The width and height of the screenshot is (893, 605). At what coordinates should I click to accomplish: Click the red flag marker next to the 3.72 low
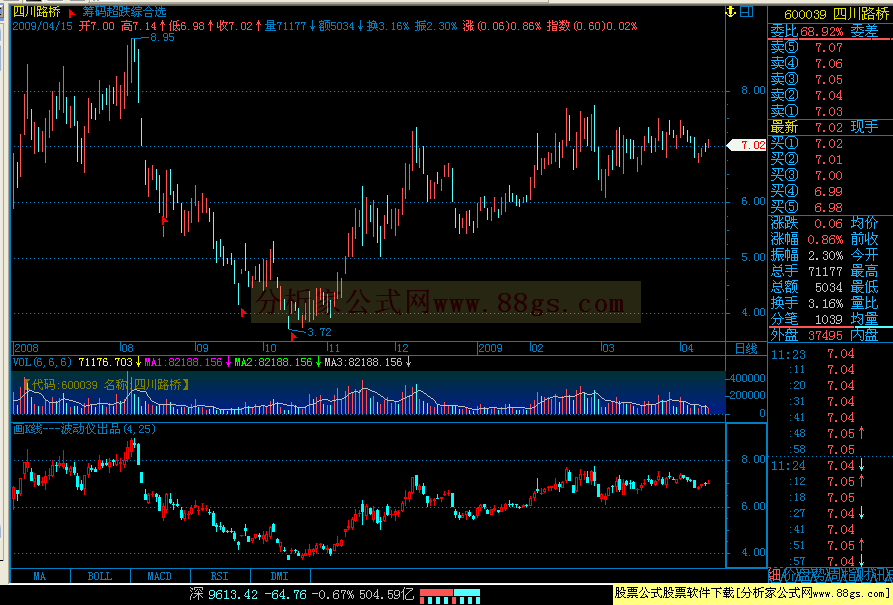293,336
